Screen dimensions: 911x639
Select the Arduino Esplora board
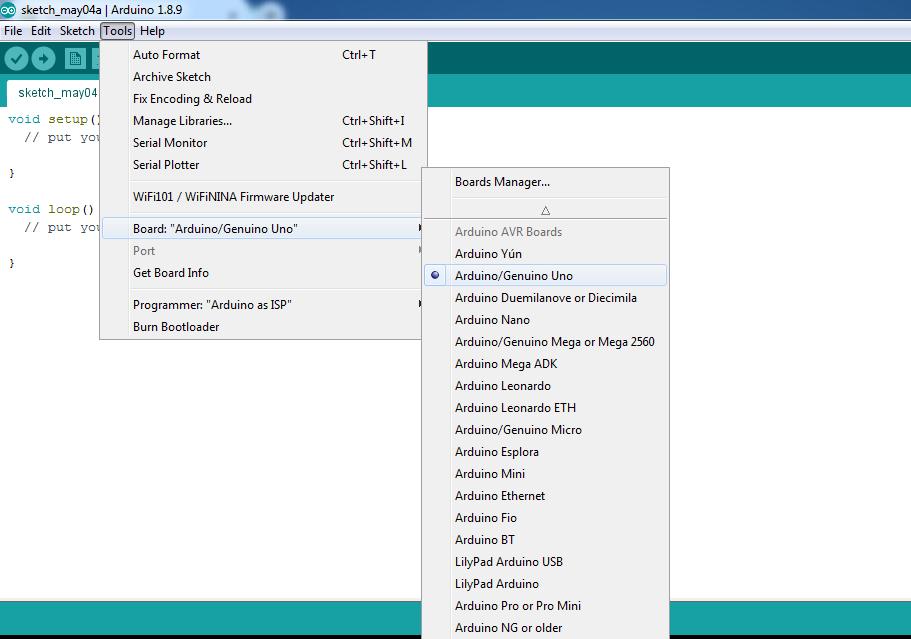coord(546,453)
